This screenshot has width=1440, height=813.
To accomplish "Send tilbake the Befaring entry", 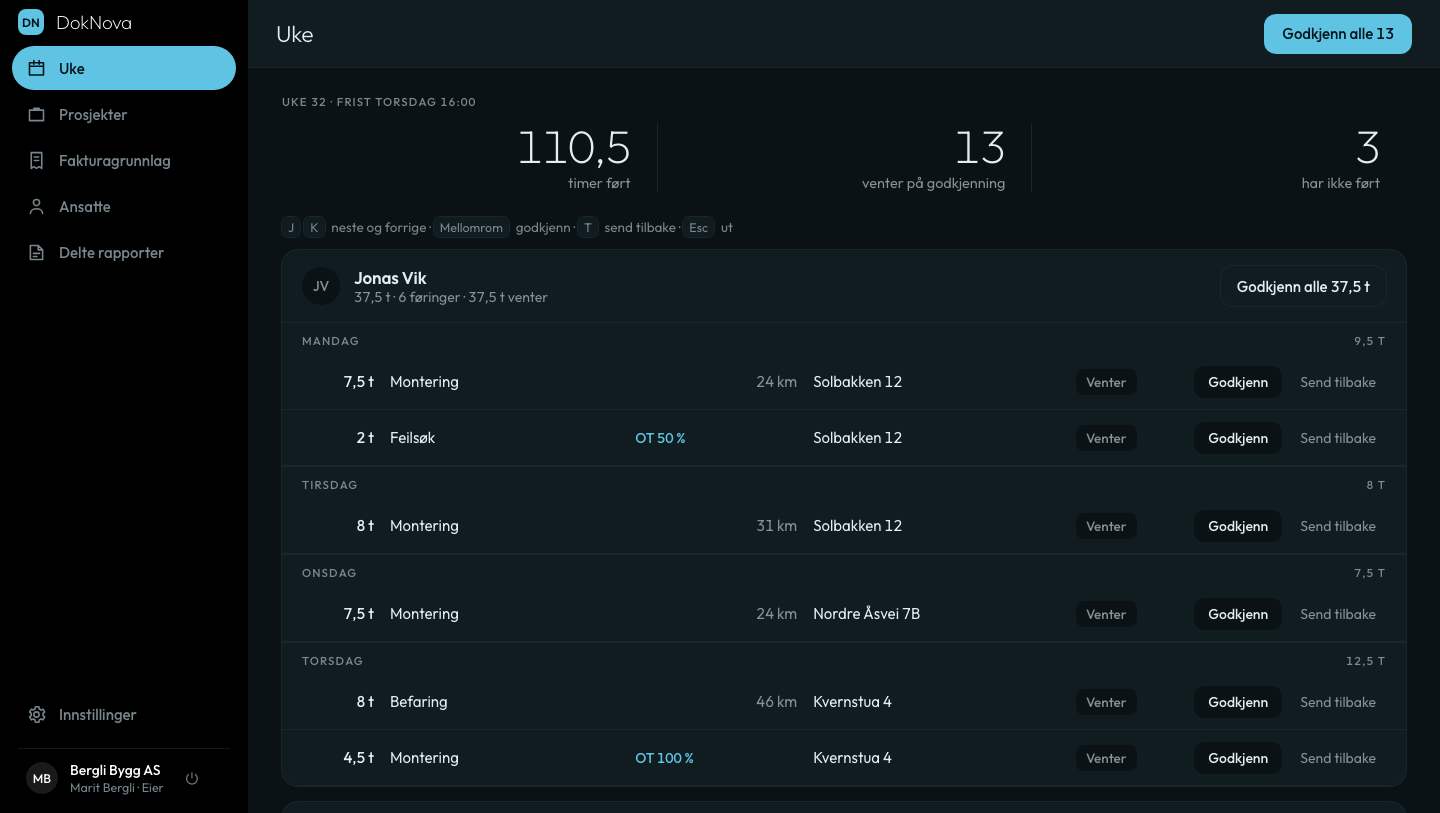I will pos(1338,702).
